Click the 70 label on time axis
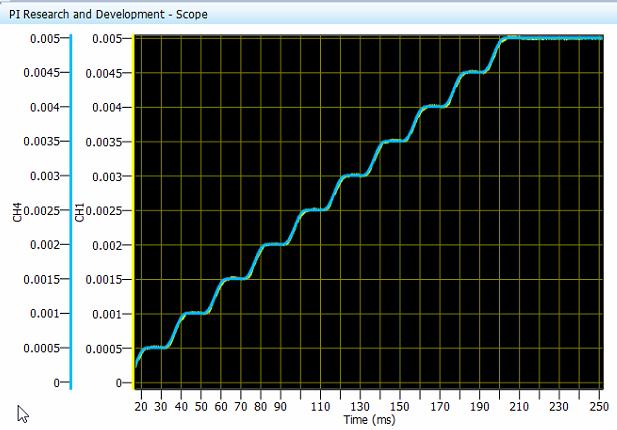Image resolution: width=617 pixels, height=430 pixels. [x=240, y=406]
